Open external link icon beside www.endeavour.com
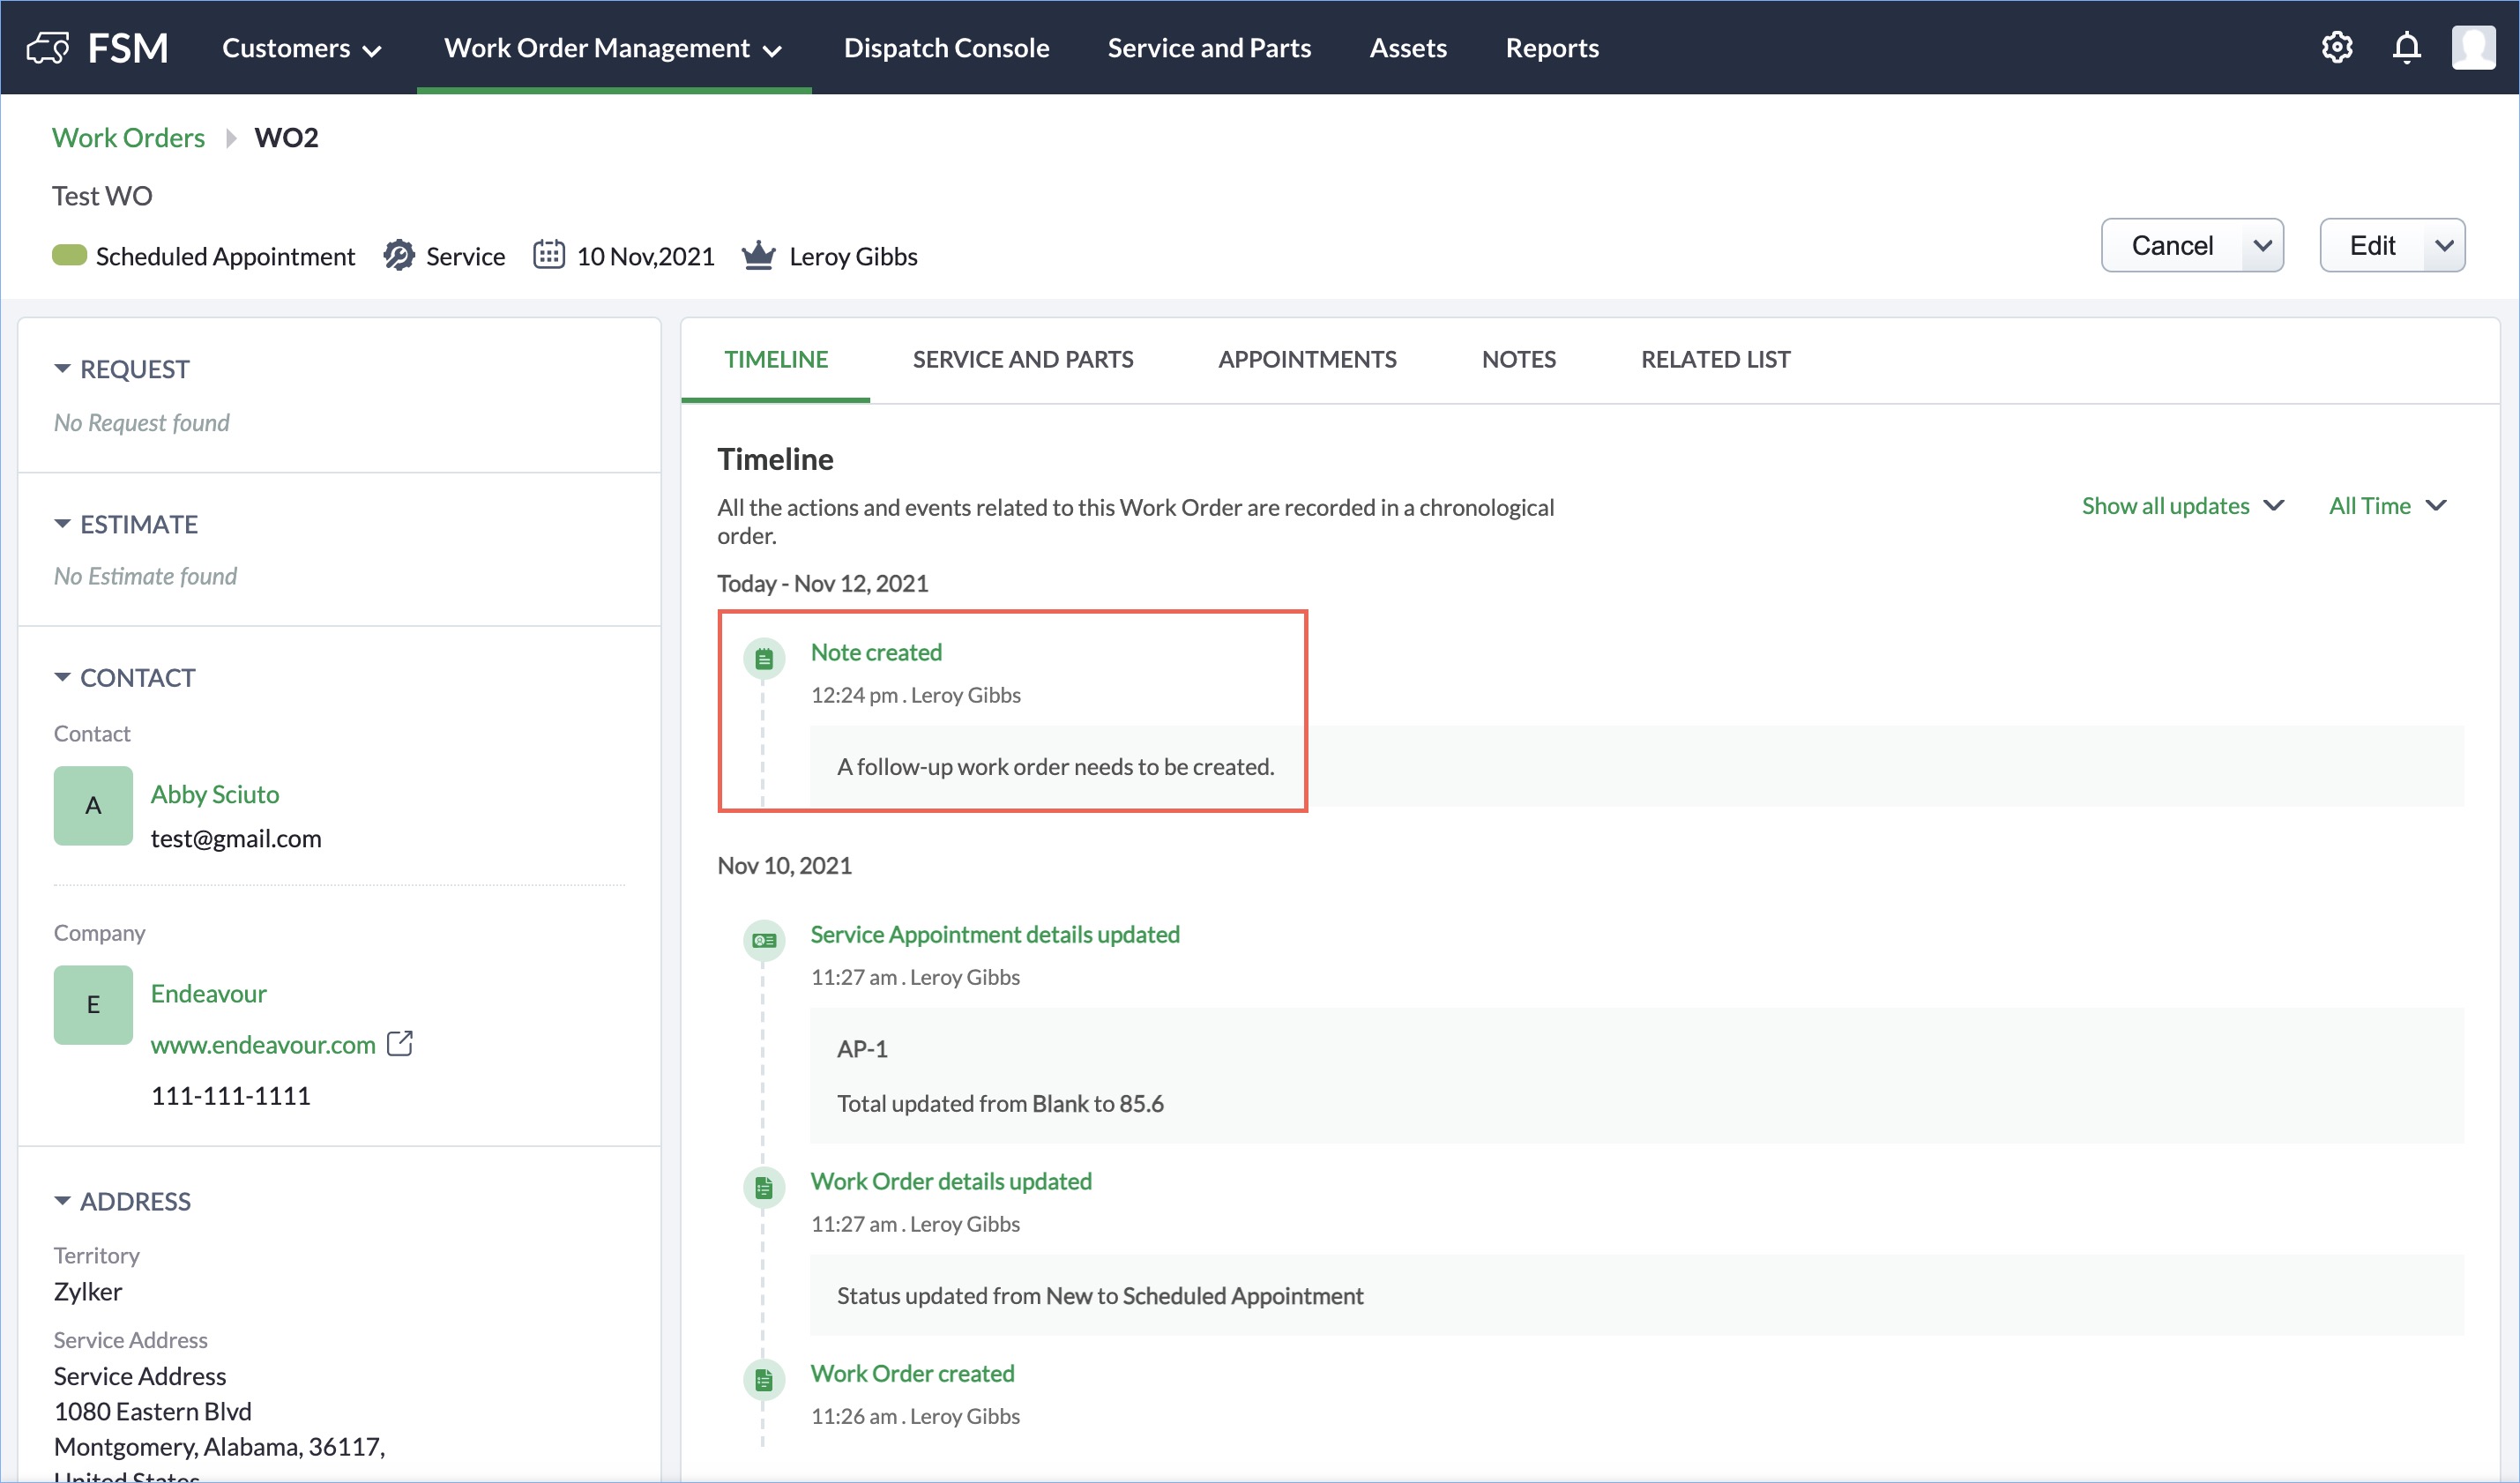This screenshot has width=2520, height=1483. [400, 1043]
